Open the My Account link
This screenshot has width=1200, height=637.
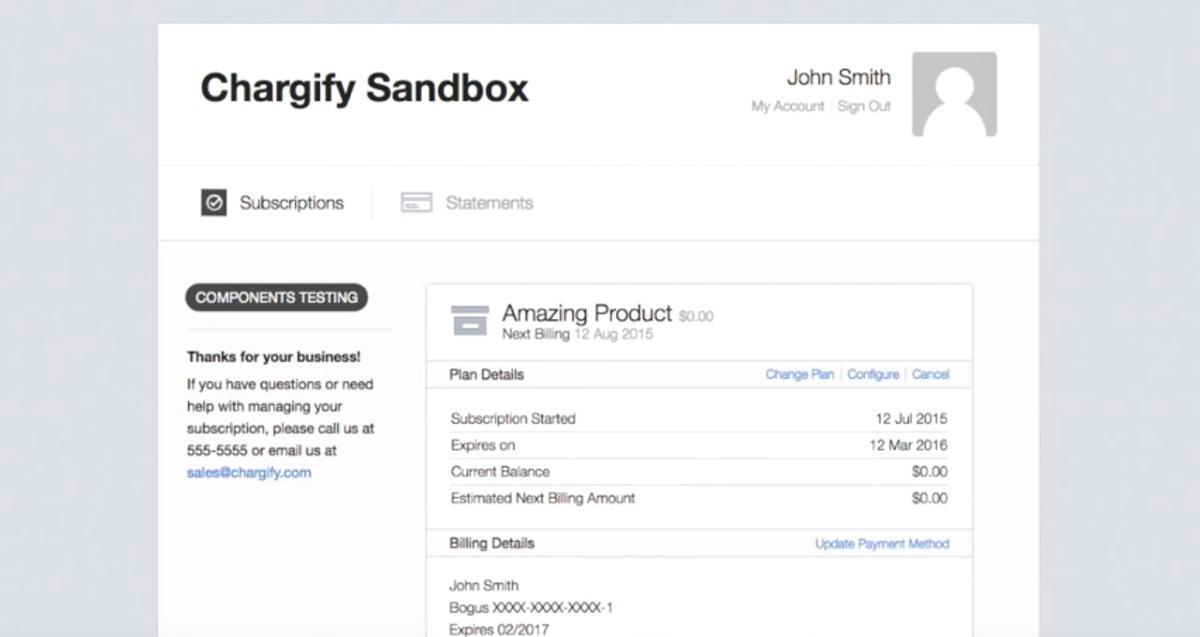788,106
